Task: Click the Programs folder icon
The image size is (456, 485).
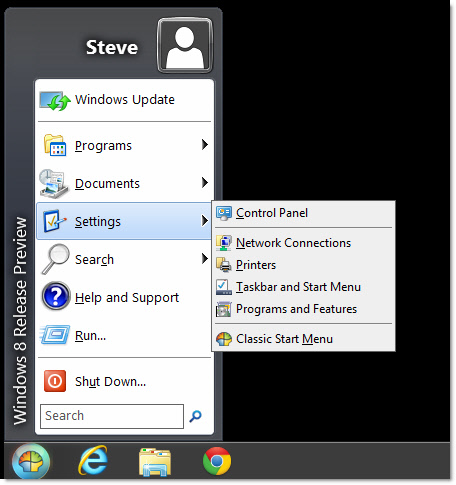Action: [55, 145]
